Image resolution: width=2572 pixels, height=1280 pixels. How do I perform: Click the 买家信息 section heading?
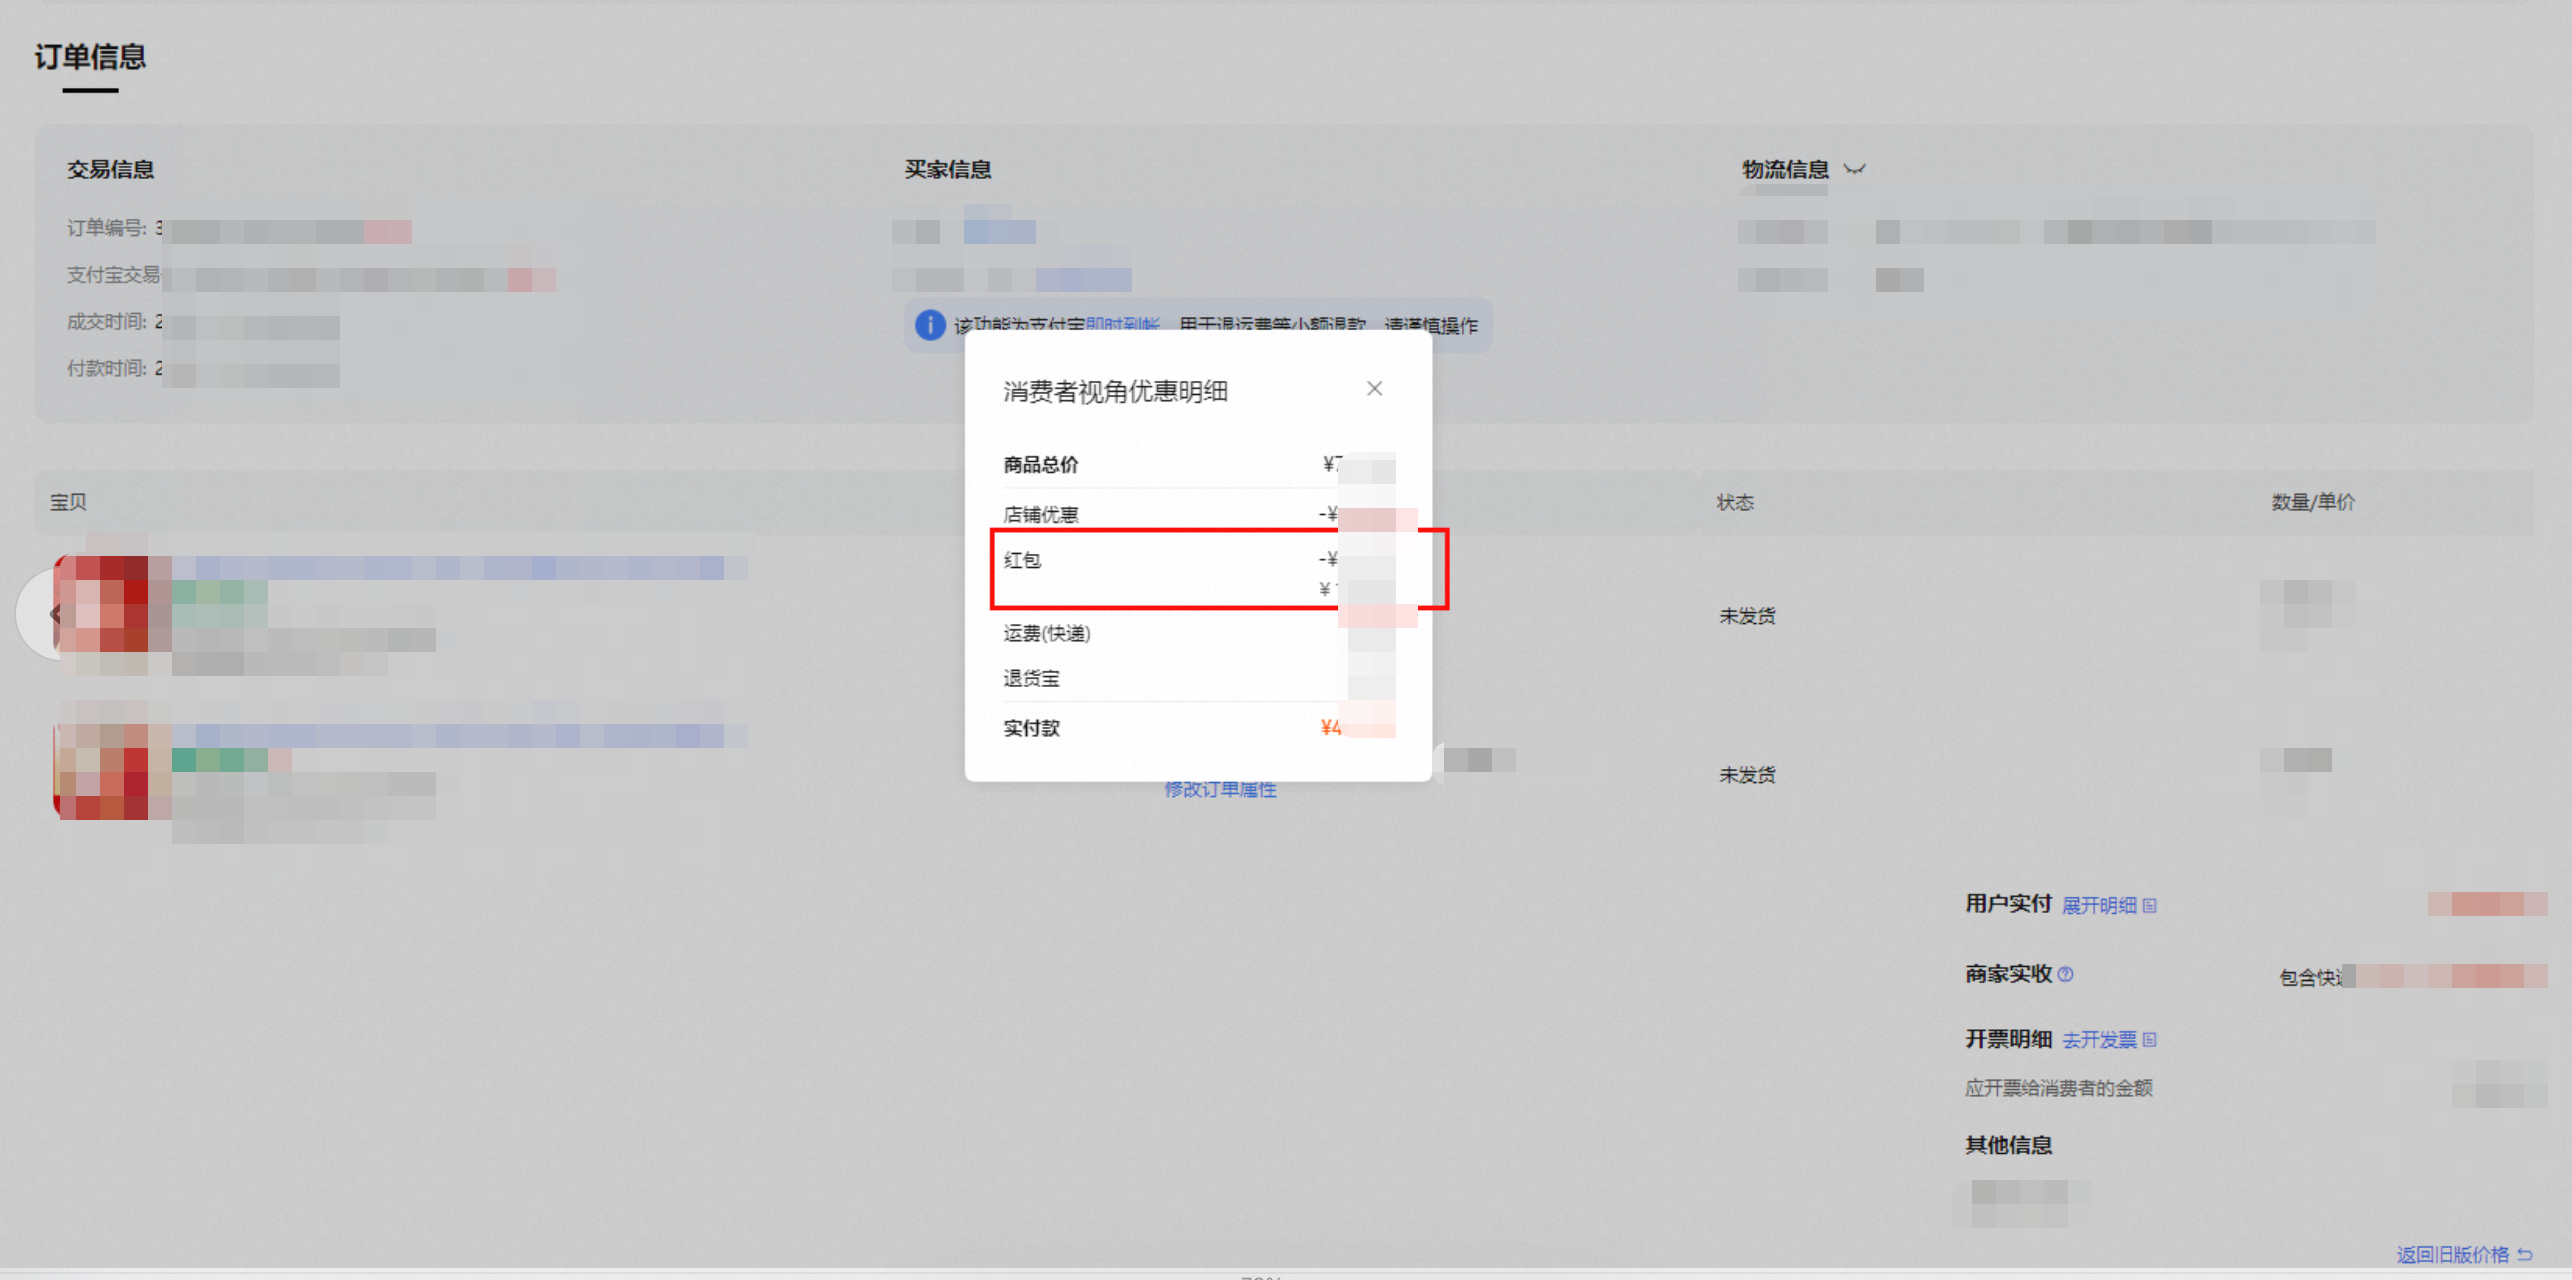[x=947, y=169]
